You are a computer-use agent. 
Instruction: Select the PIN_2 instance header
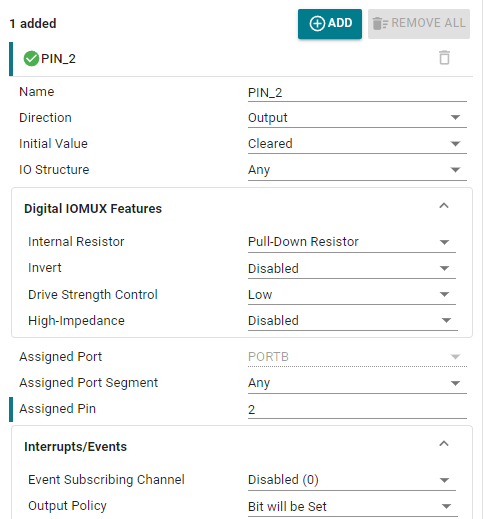[x=241, y=59]
